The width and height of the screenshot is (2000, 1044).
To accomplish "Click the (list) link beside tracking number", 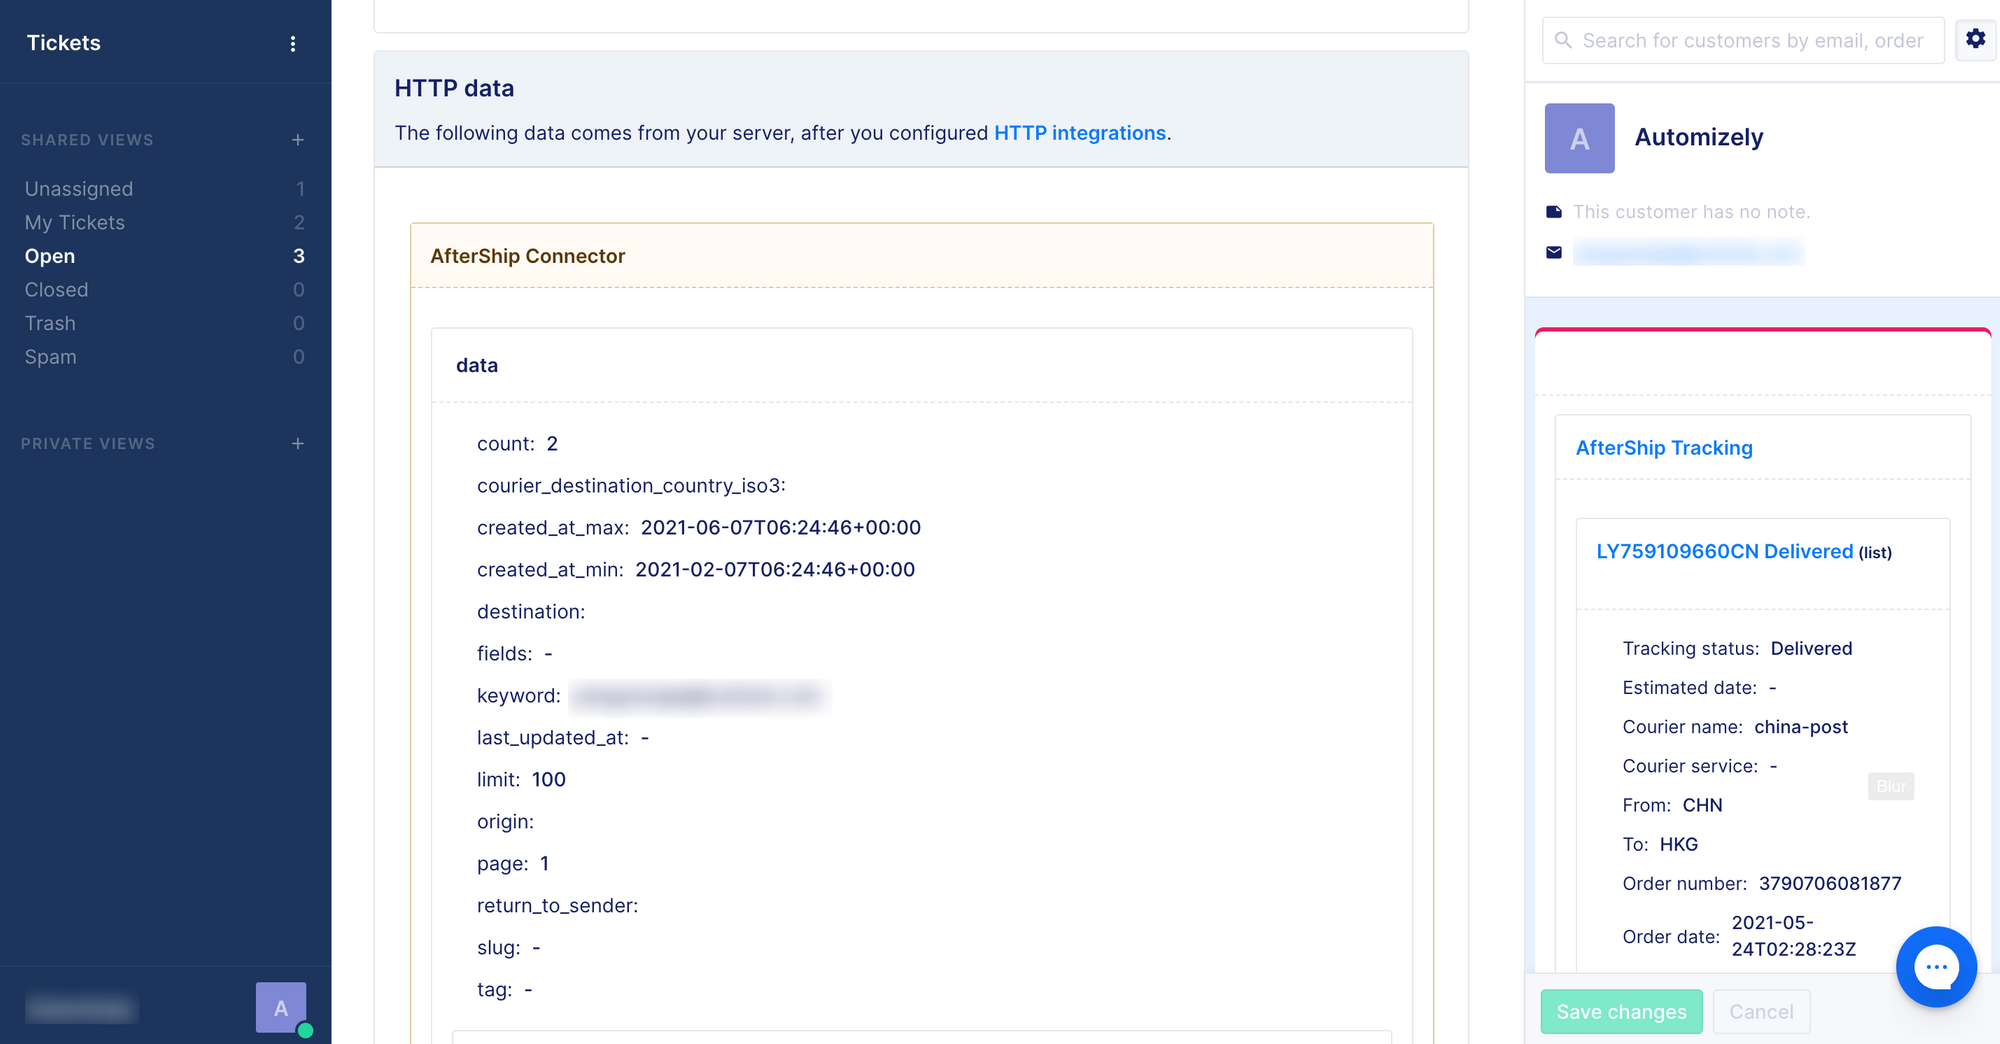I will (1875, 553).
